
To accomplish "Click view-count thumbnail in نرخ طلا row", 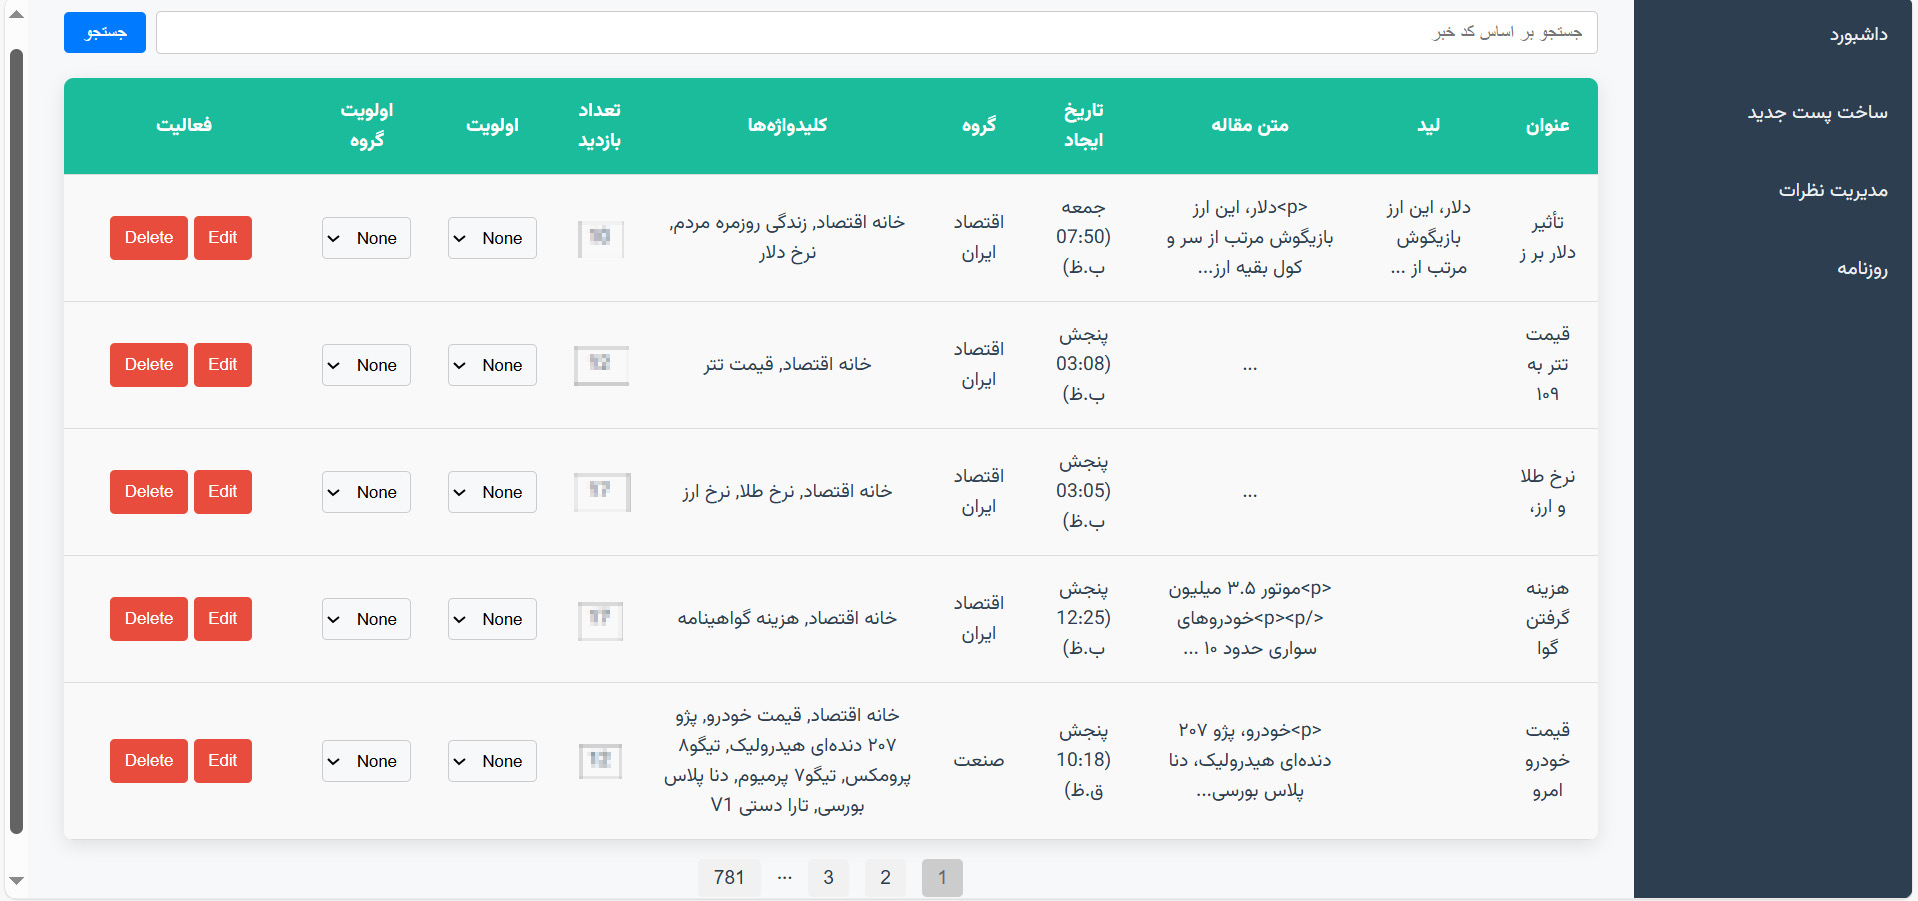I will tap(602, 492).
